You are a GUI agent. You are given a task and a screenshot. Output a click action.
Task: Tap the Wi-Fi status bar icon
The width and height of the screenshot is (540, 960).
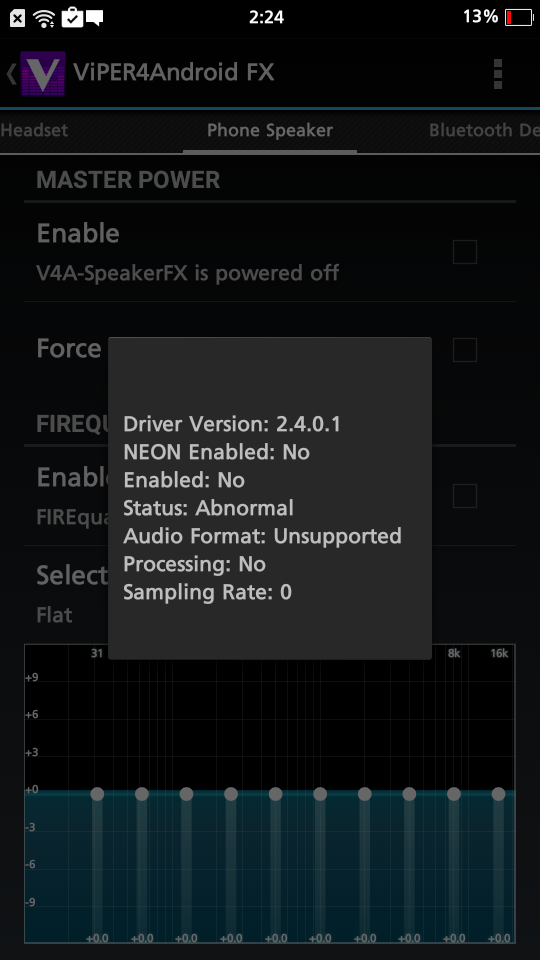(44, 17)
